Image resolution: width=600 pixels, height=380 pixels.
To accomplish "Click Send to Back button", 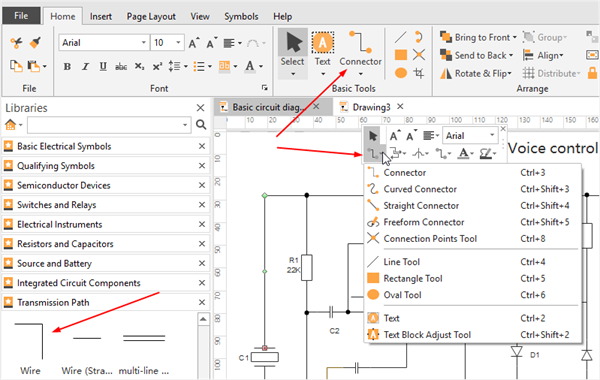I will click(476, 55).
